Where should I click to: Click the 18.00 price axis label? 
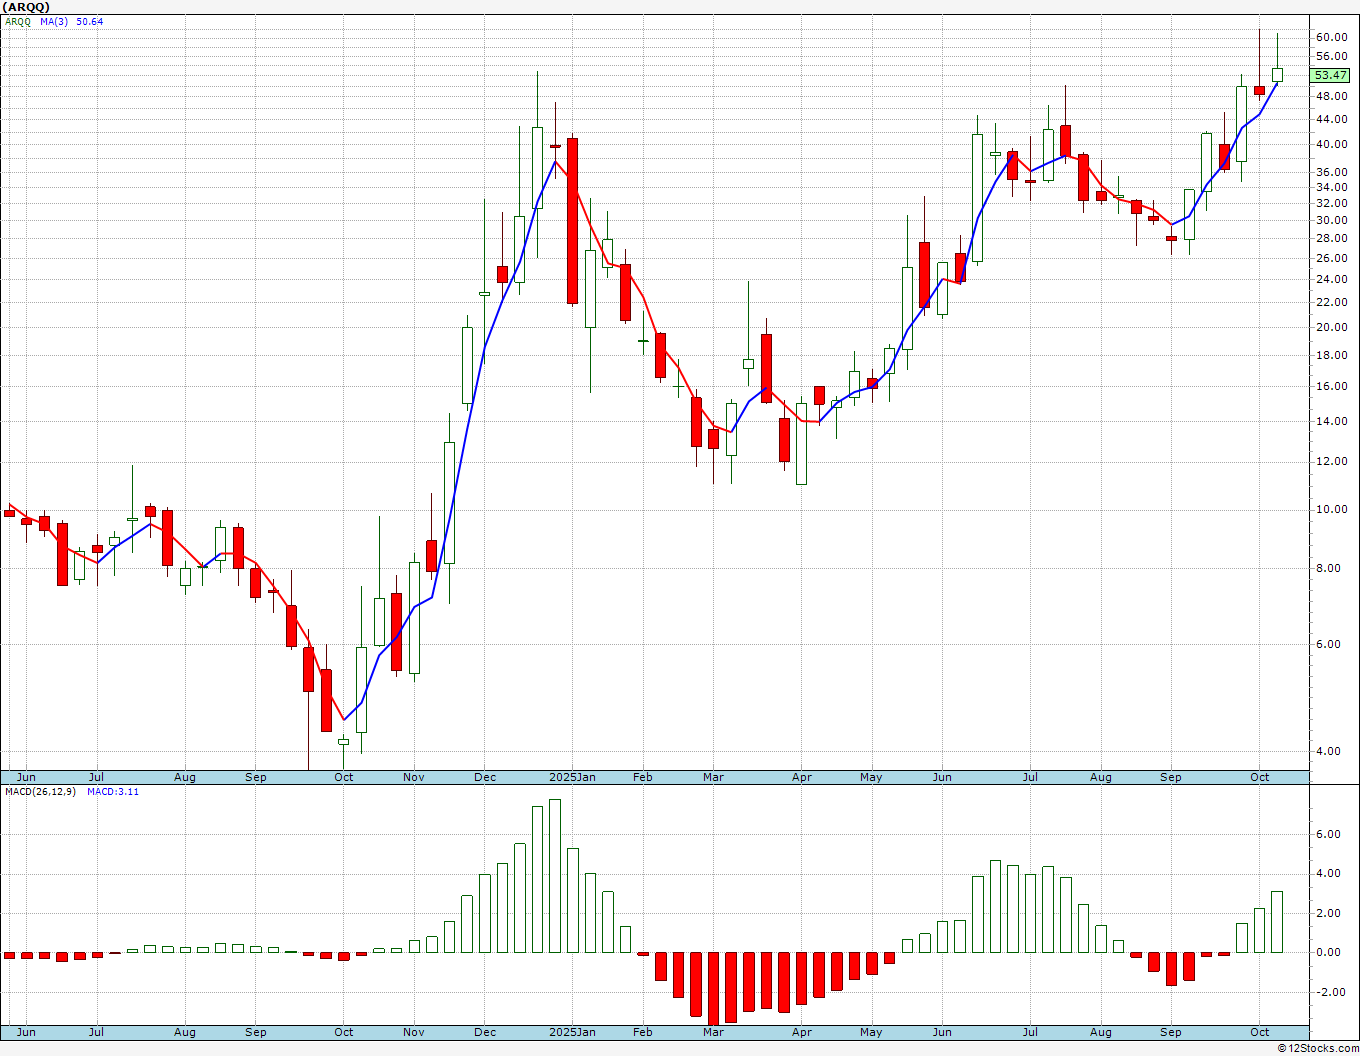(x=1331, y=355)
